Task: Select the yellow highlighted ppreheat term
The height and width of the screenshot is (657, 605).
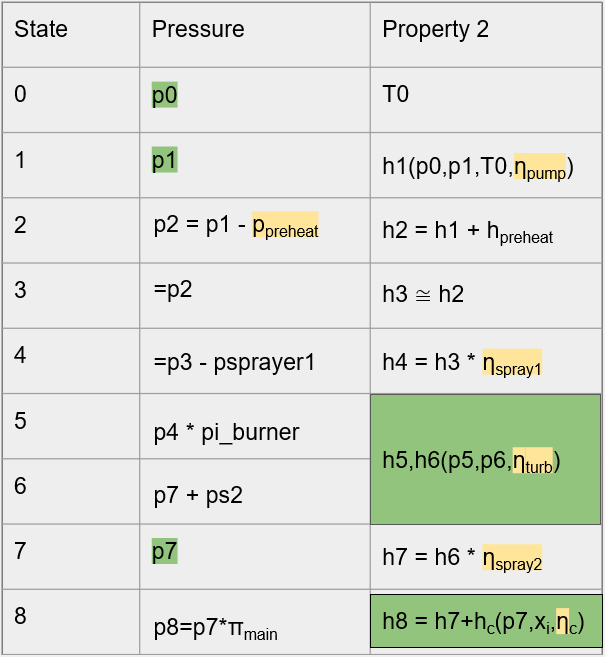Action: (x=285, y=225)
